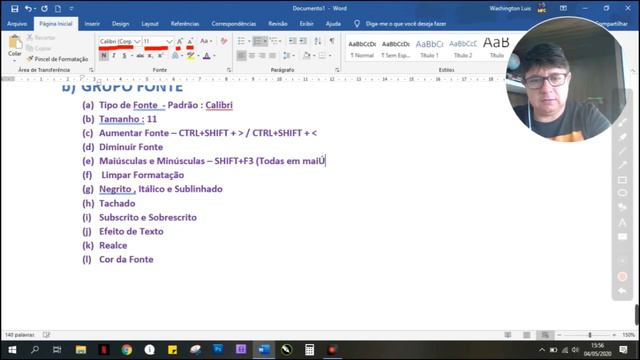This screenshot has width=640, height=360.
Task: Switch to the Design tab
Action: pos(120,24)
